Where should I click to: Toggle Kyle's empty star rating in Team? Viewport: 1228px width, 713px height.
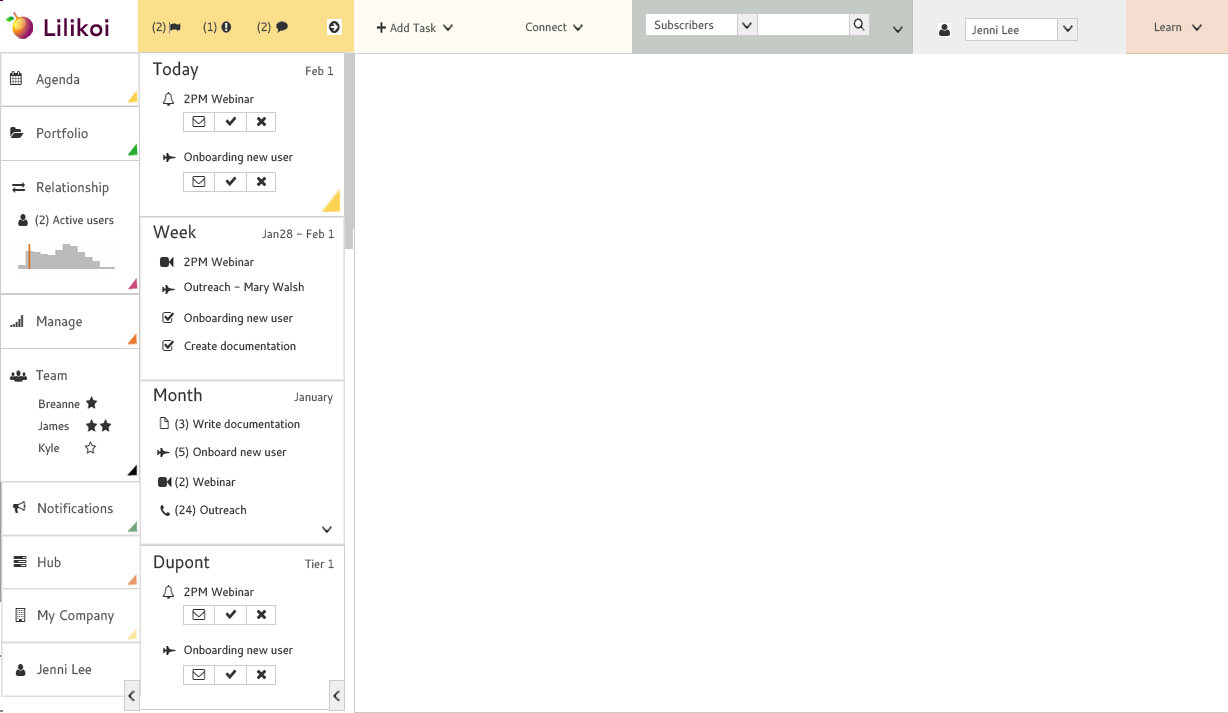pos(90,448)
